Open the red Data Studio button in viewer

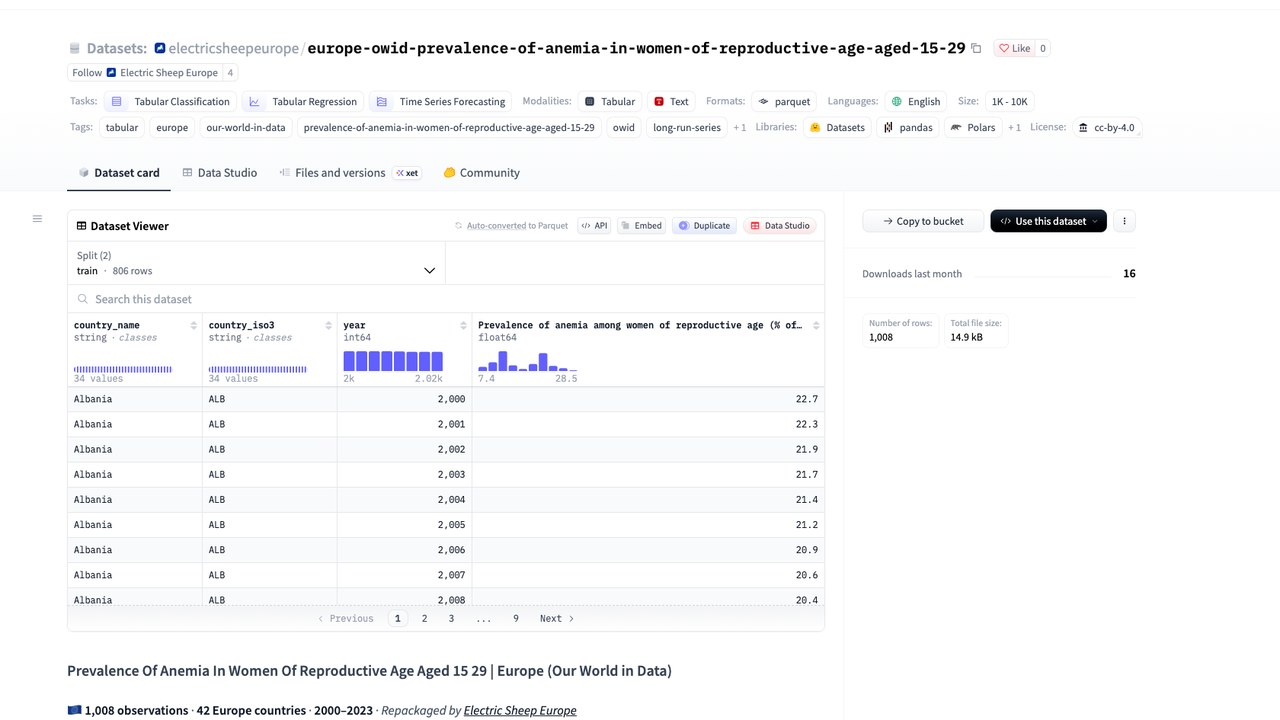[x=780, y=226]
